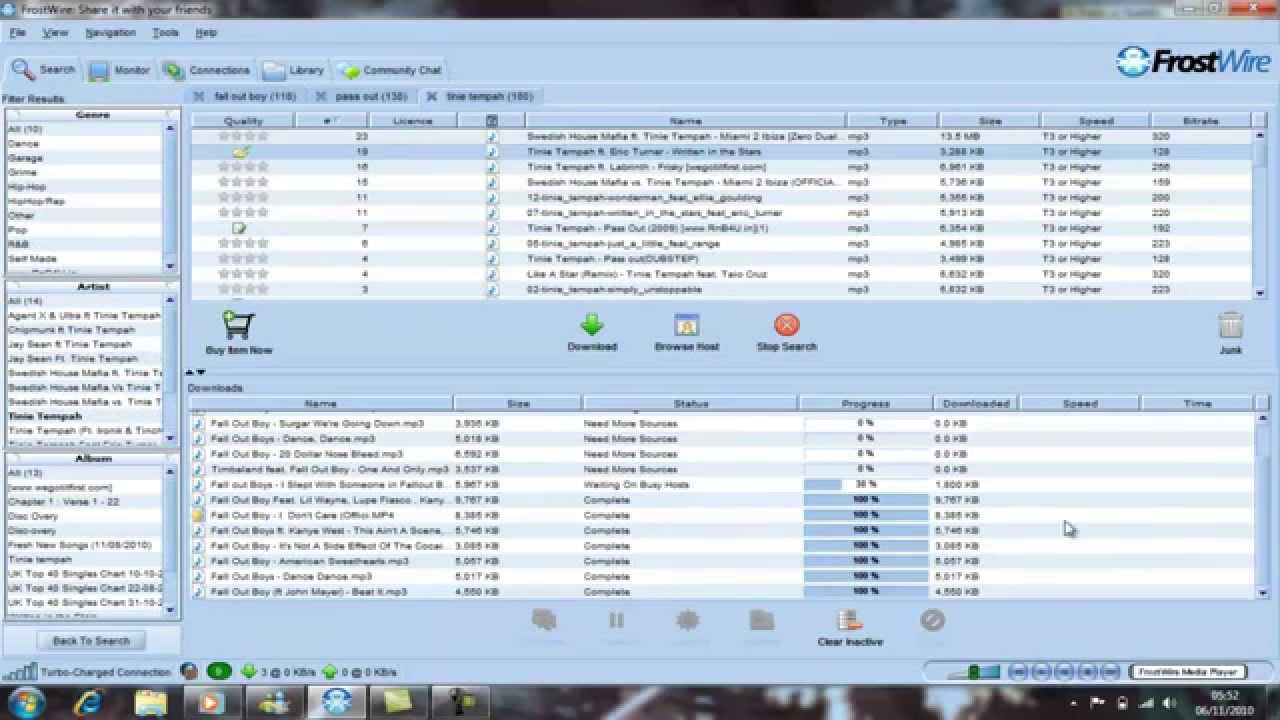The image size is (1280, 720).
Task: Click the greyed-out cancel download icon
Action: click(x=932, y=621)
